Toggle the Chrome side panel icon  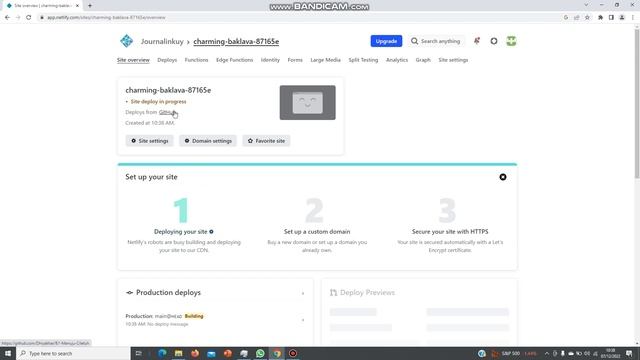coord(611,18)
